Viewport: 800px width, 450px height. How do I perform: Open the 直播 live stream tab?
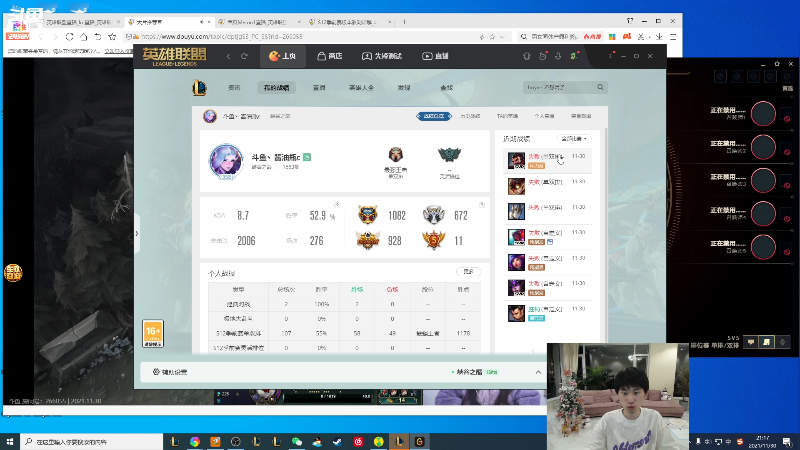435,56
